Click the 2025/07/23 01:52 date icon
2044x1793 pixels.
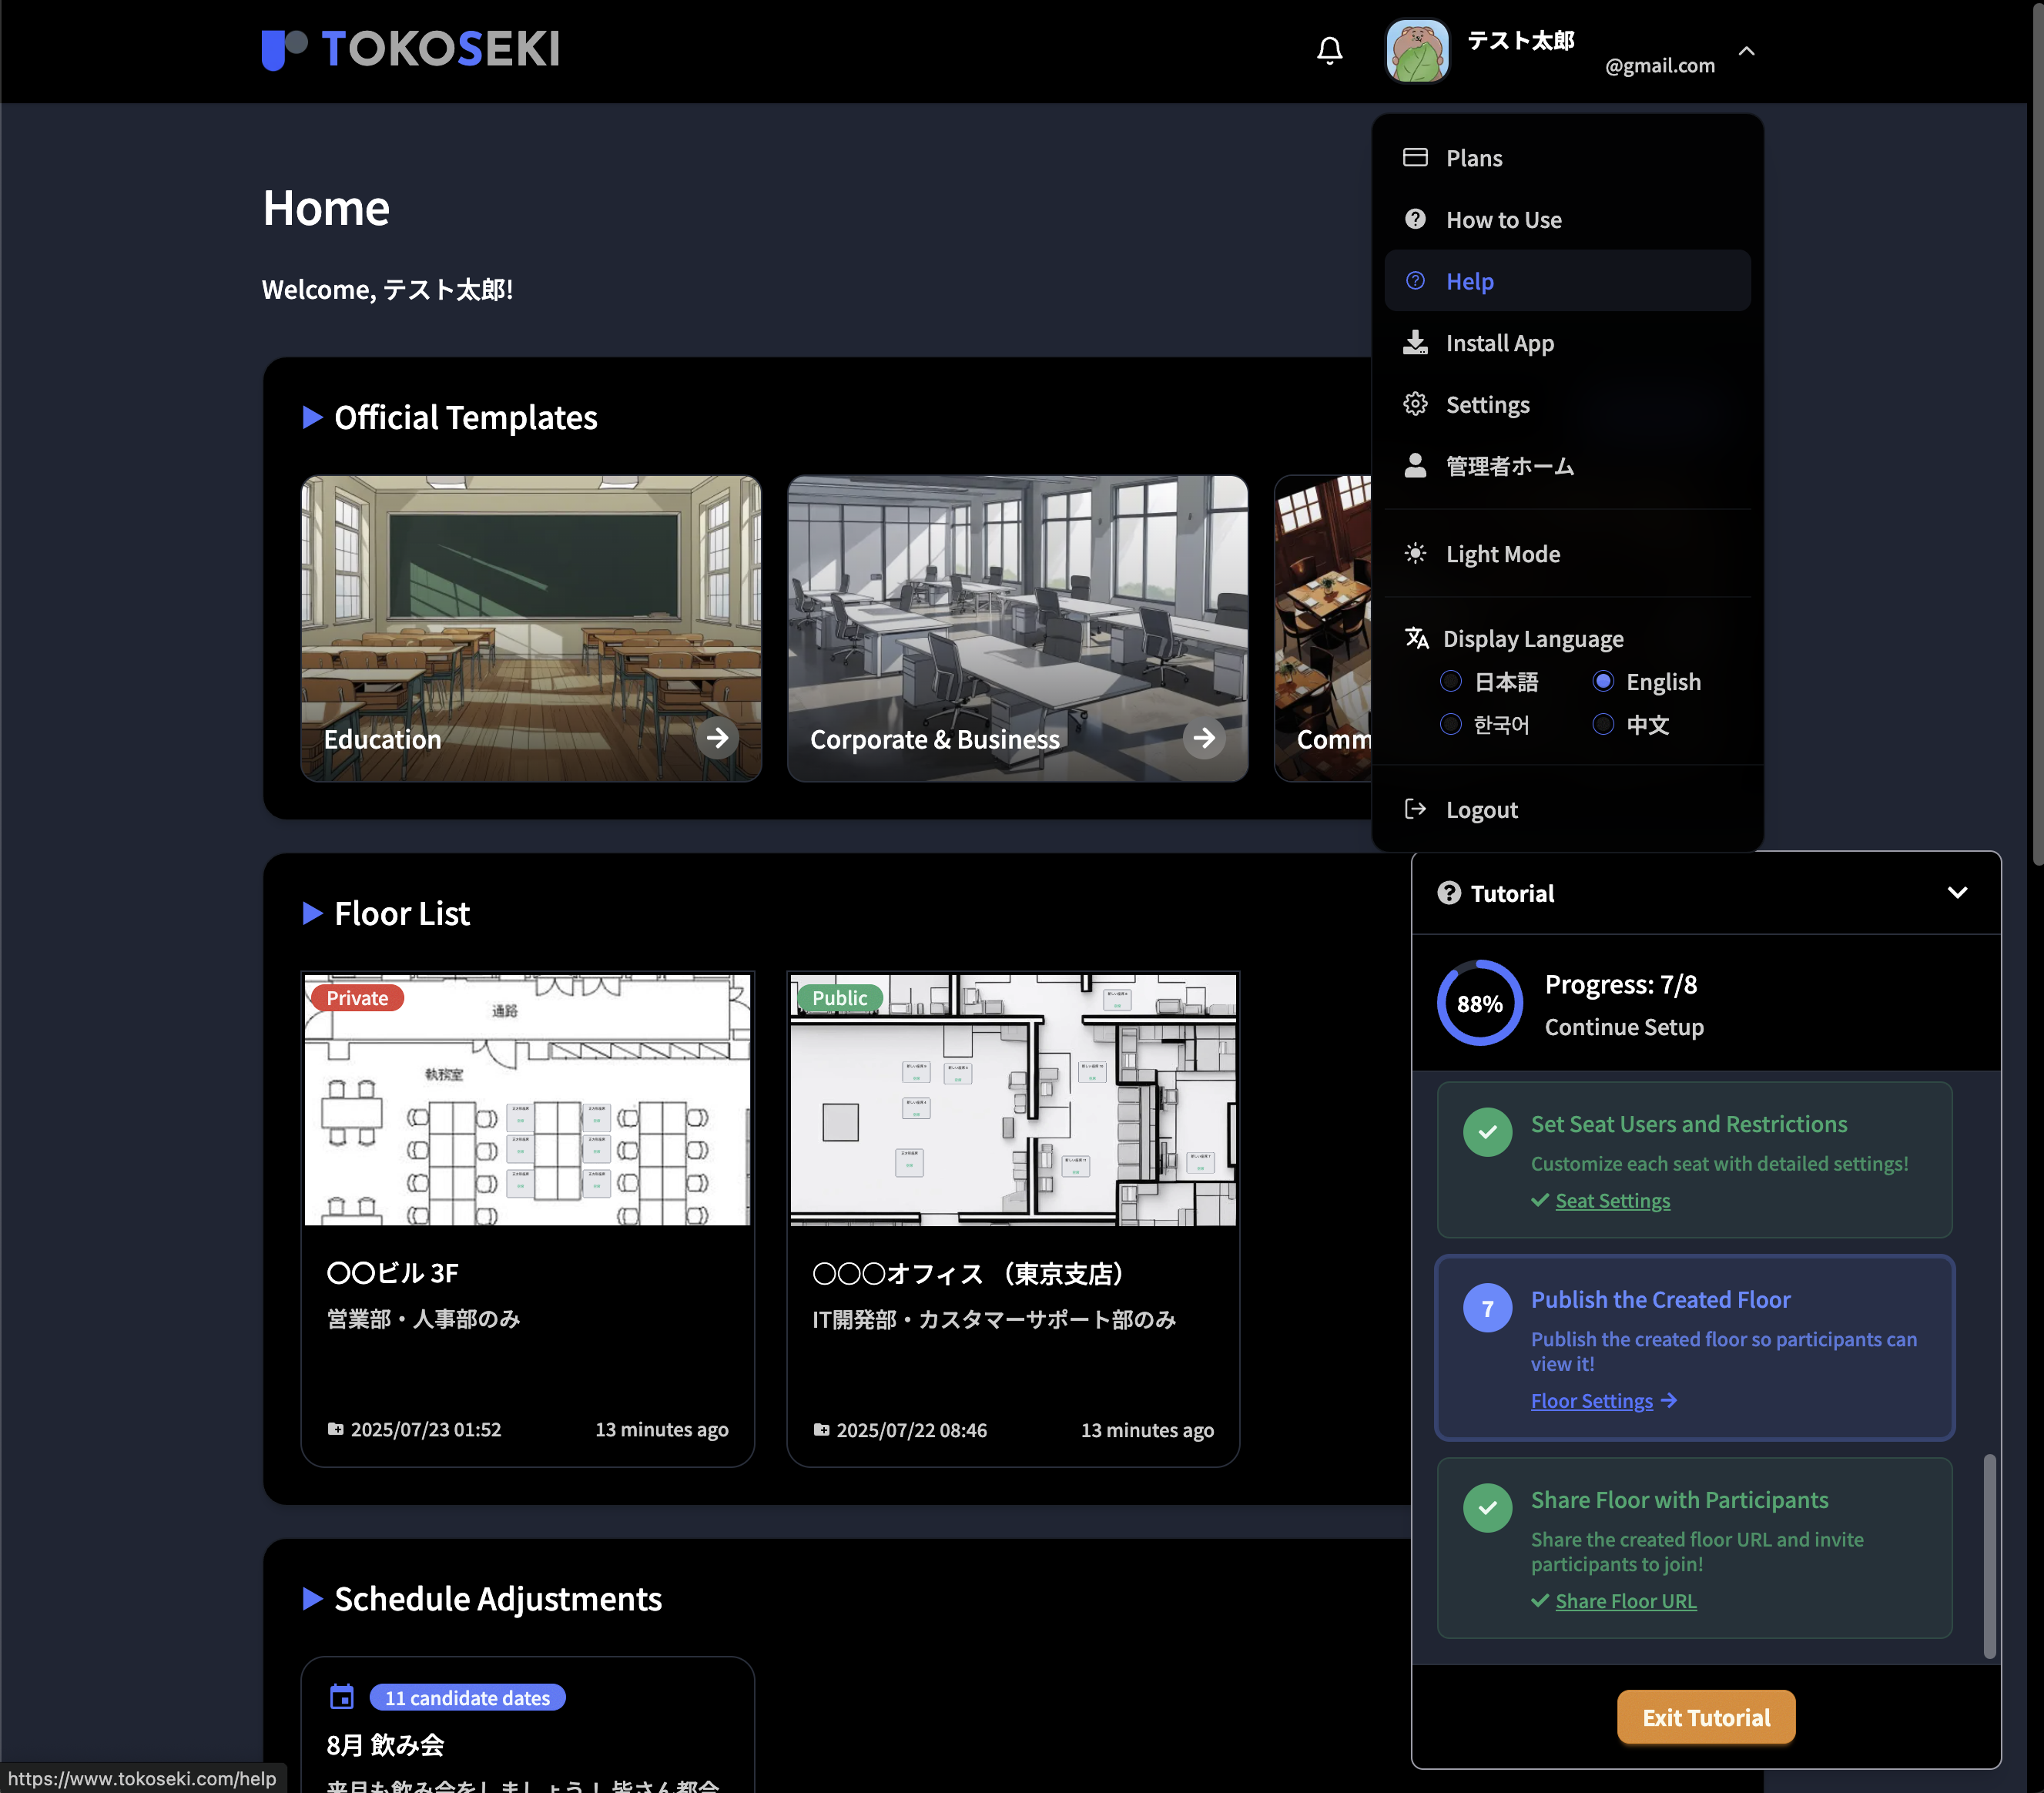336,1429
